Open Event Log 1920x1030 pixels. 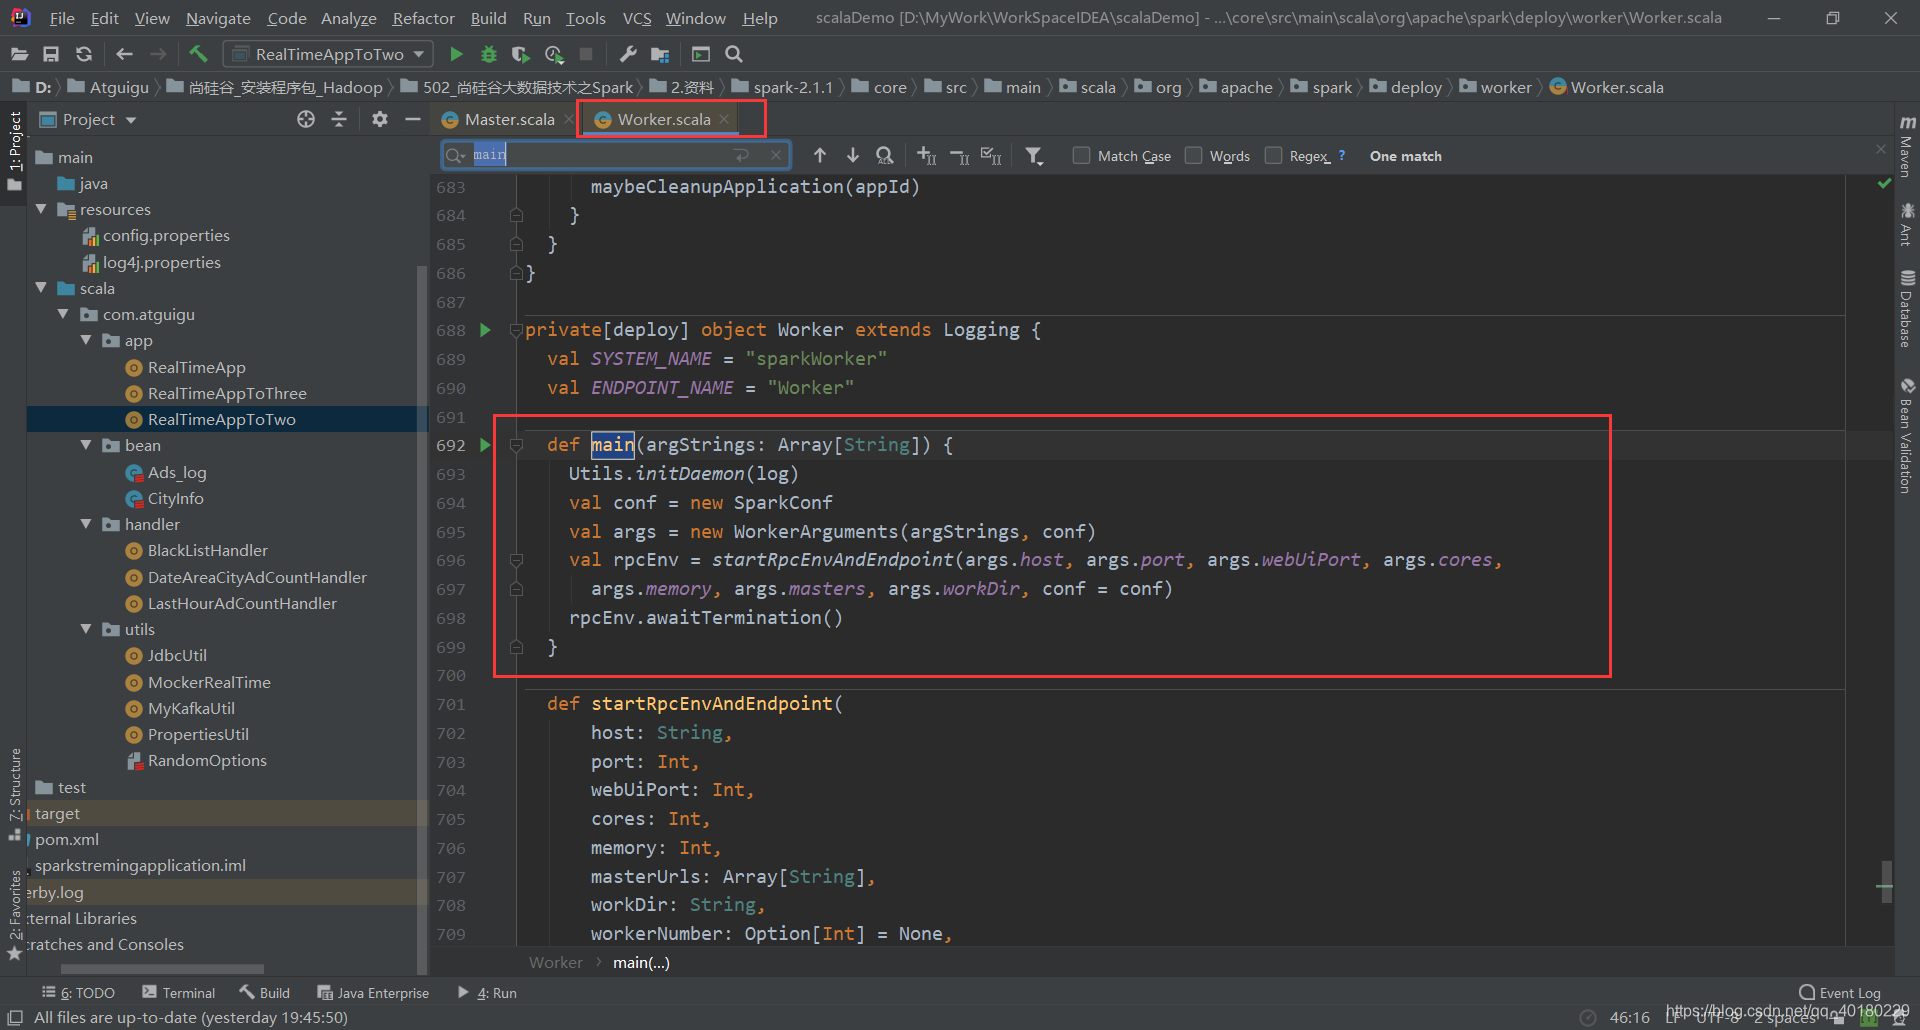pos(1840,993)
